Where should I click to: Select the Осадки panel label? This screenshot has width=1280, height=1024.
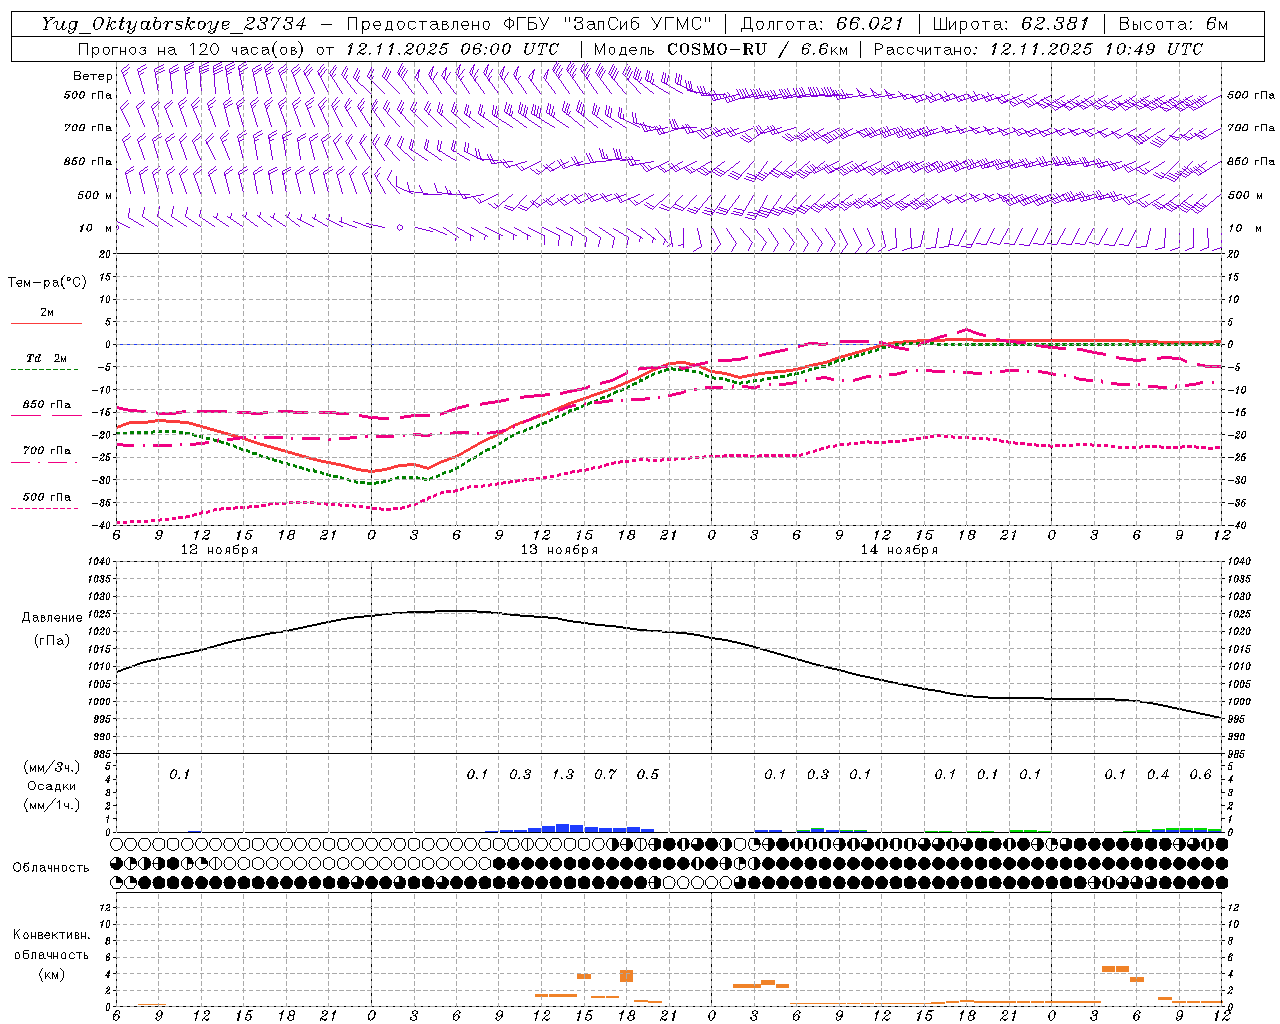coord(52,786)
